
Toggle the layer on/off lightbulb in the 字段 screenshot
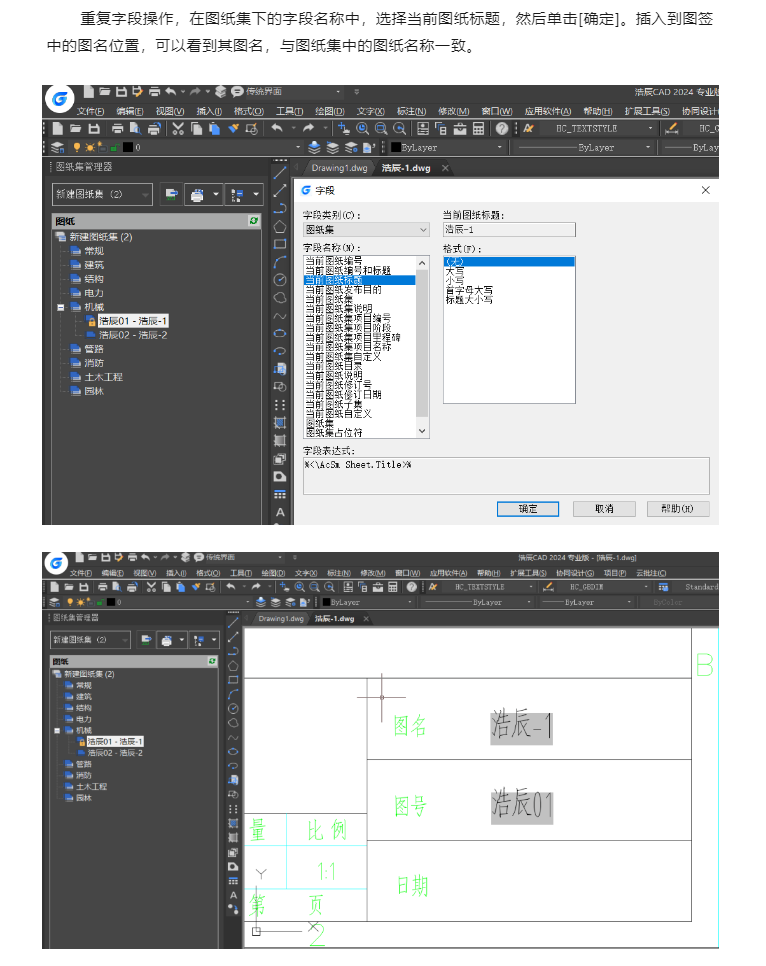point(77,147)
